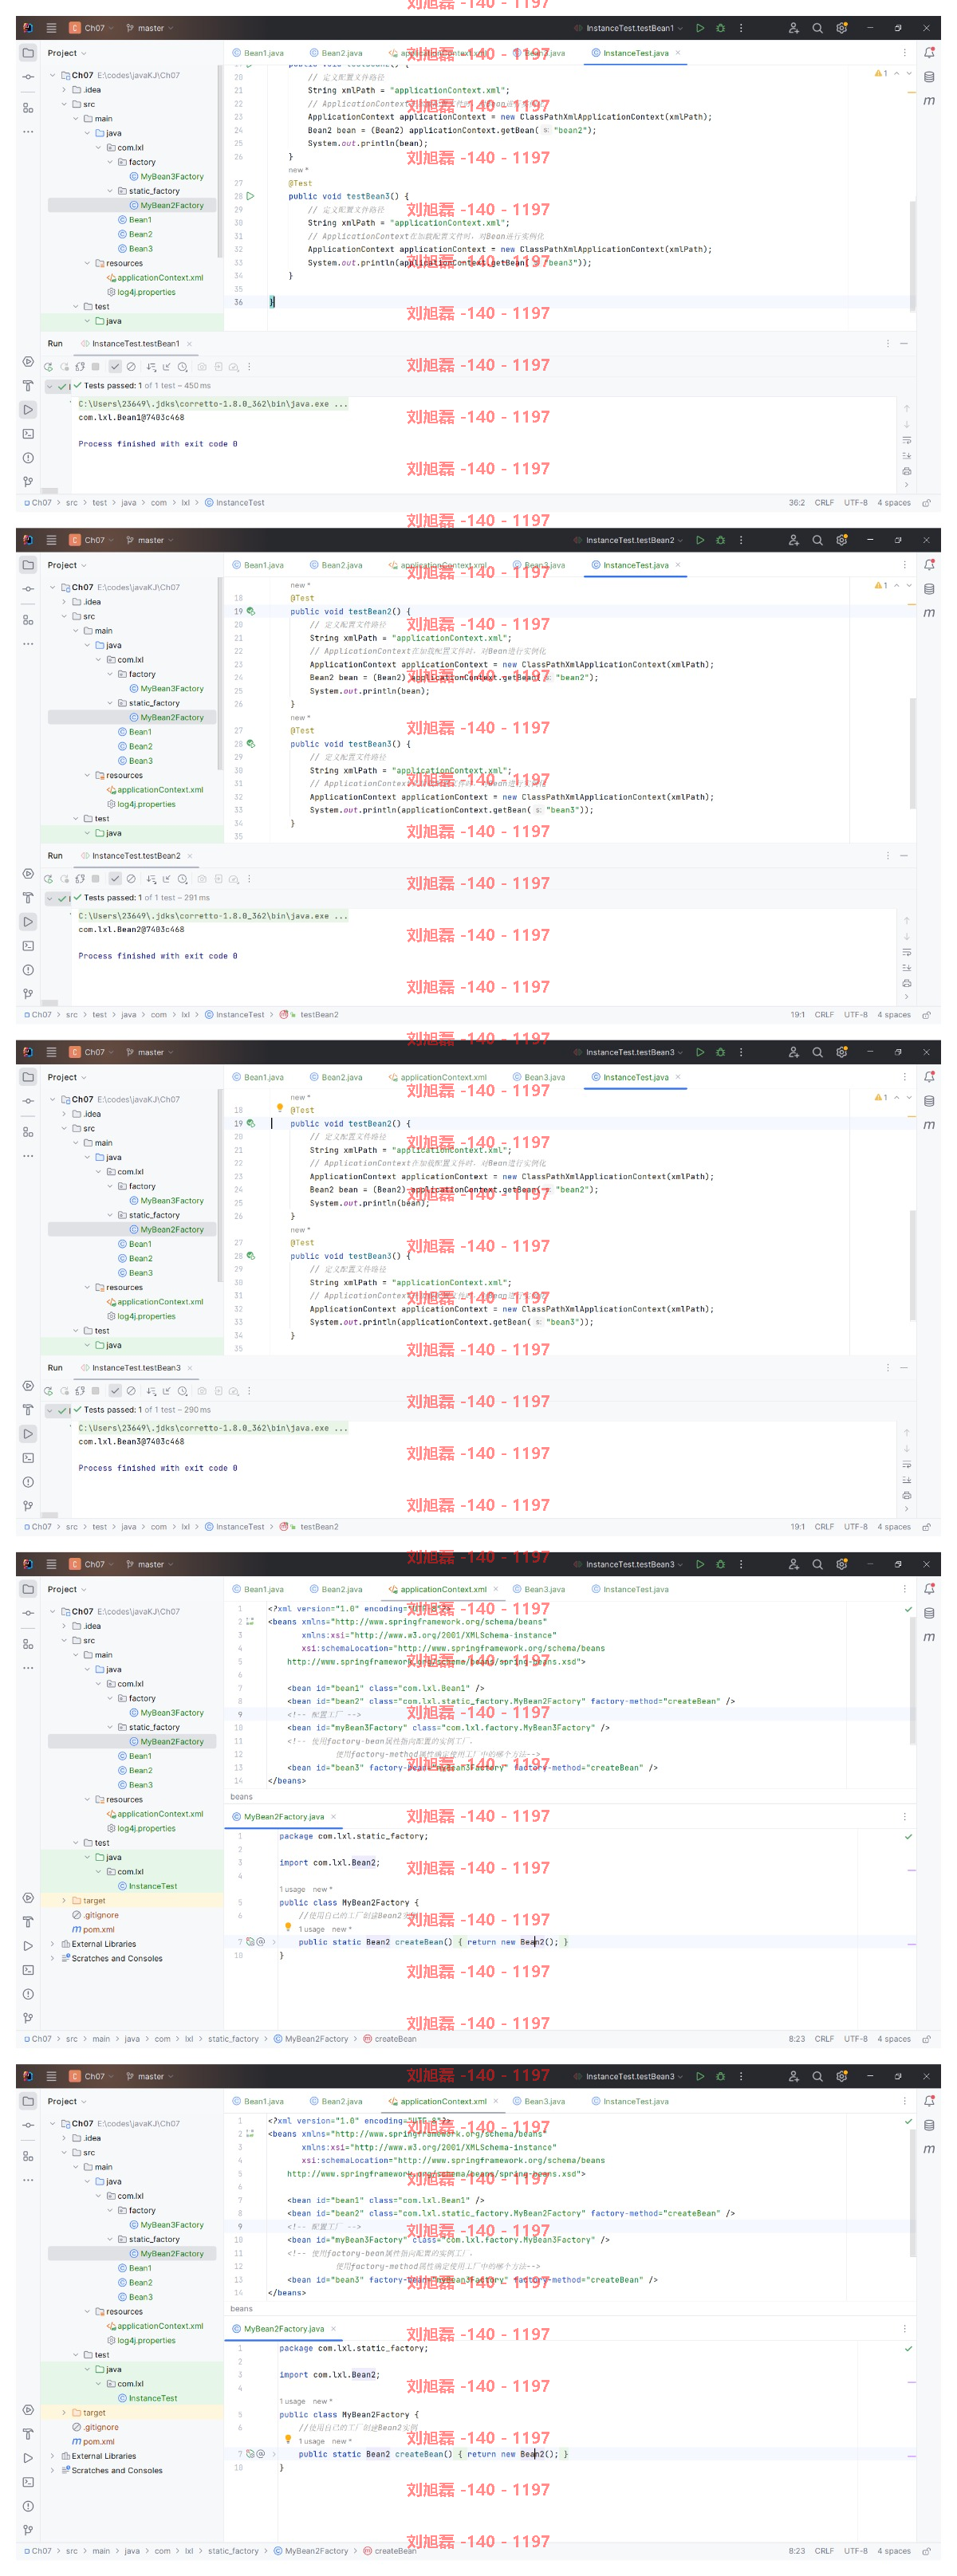Click Rerun icon in testBean1 Run panel
The height and width of the screenshot is (2576, 957).
[48, 367]
